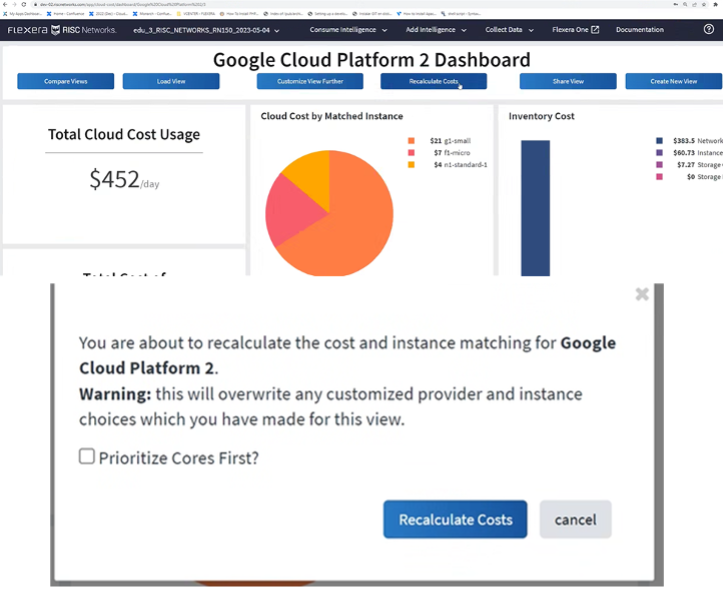725x589 pixels.
Task: Click browser back arrow
Action: (x=5, y=5)
